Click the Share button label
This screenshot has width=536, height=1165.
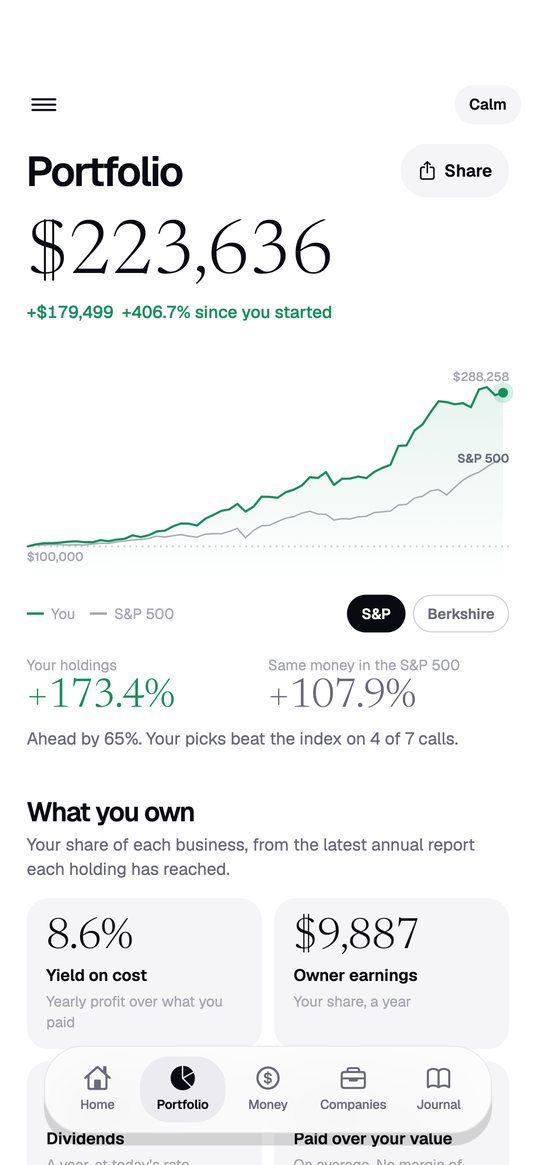pyautogui.click(x=468, y=171)
